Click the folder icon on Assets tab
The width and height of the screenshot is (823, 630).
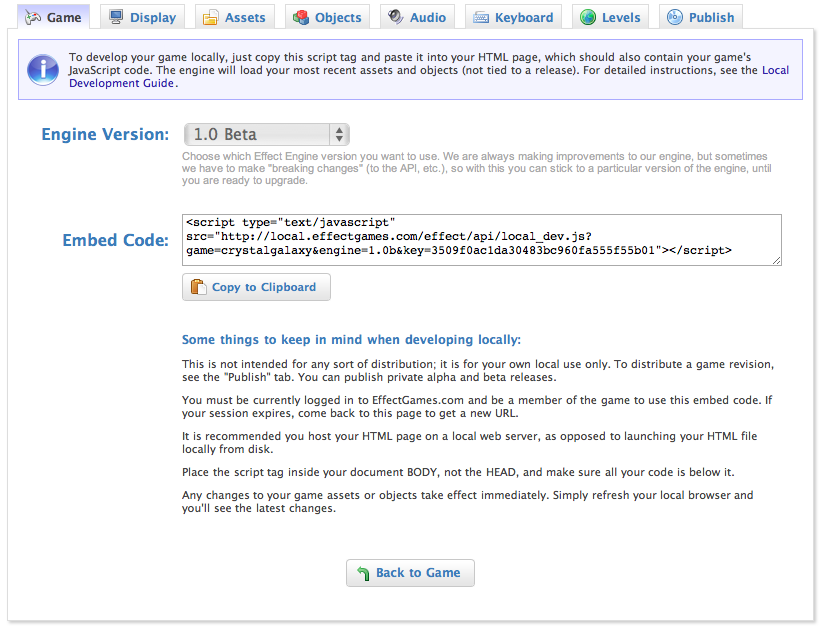(211, 17)
